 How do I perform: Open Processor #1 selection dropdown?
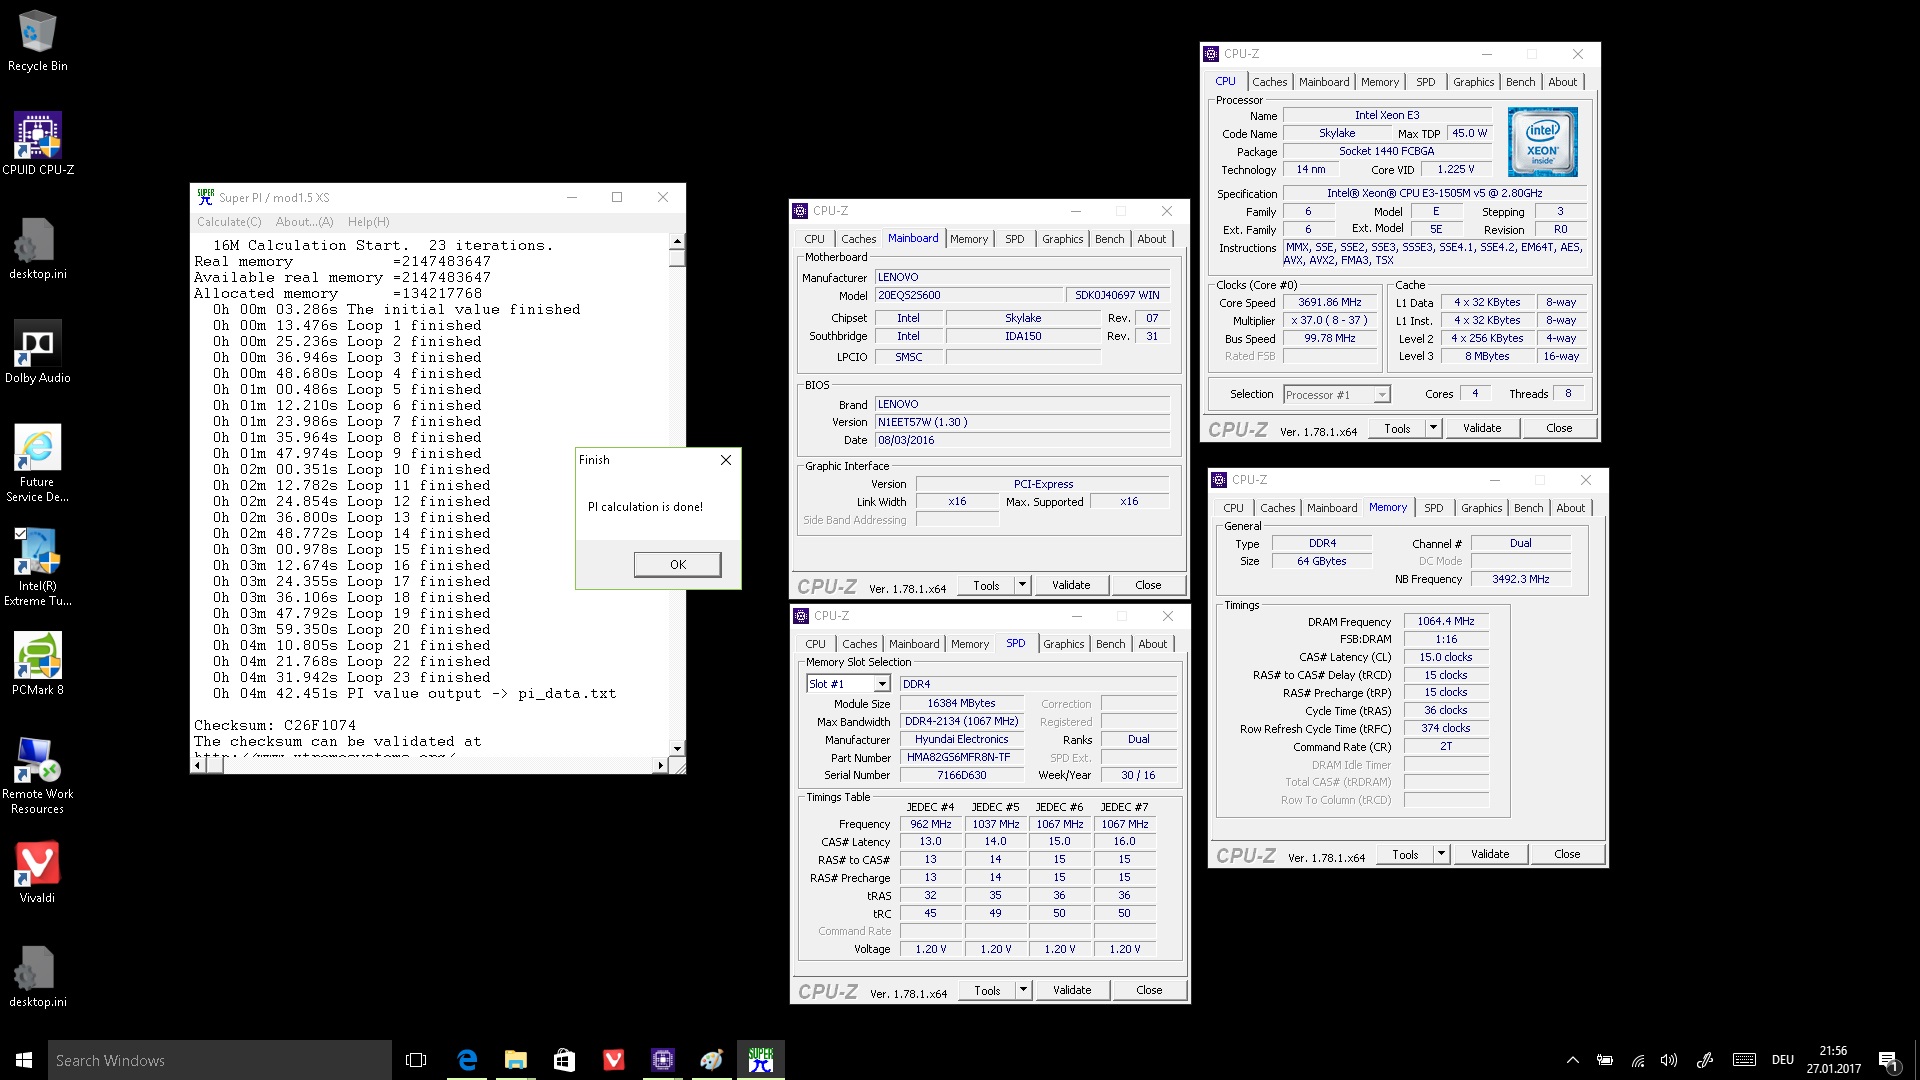(1337, 395)
